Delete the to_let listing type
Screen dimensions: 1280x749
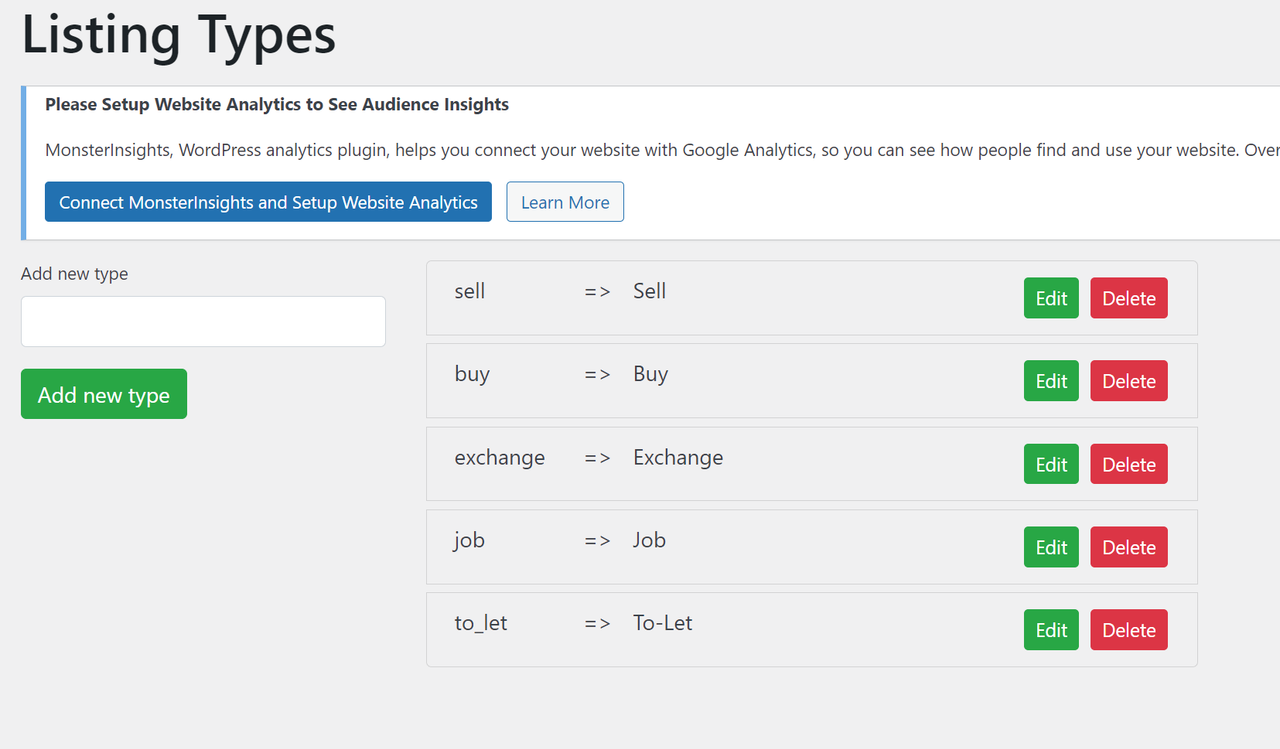tap(1128, 630)
